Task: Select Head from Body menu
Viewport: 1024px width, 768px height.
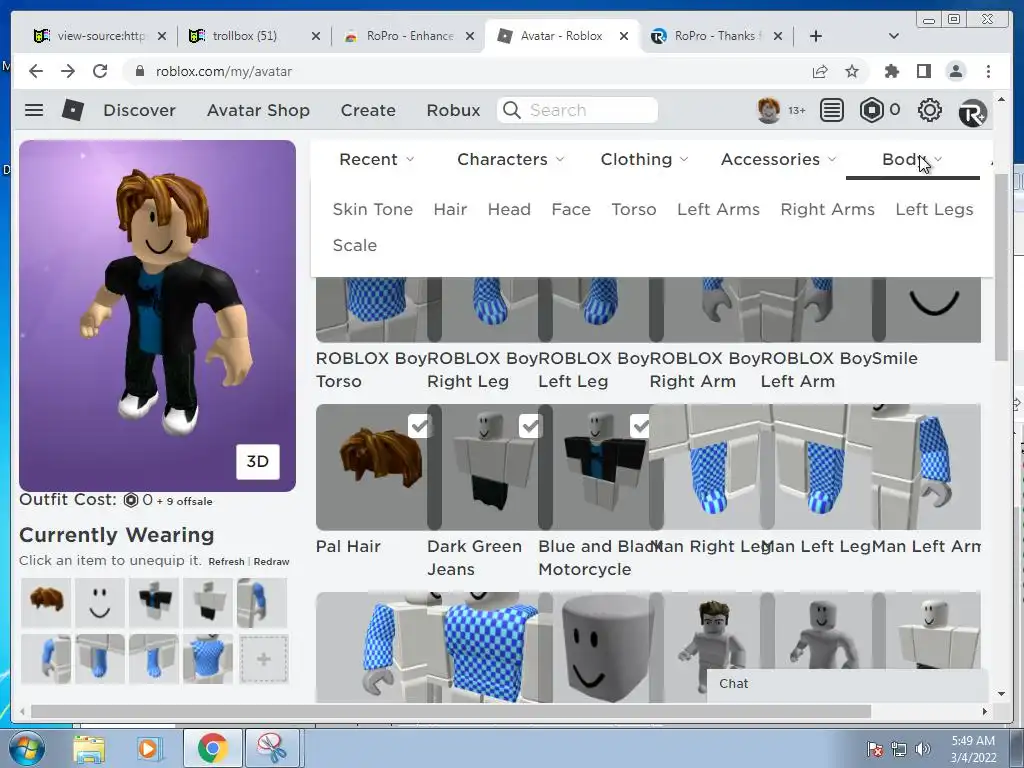Action: [509, 210]
